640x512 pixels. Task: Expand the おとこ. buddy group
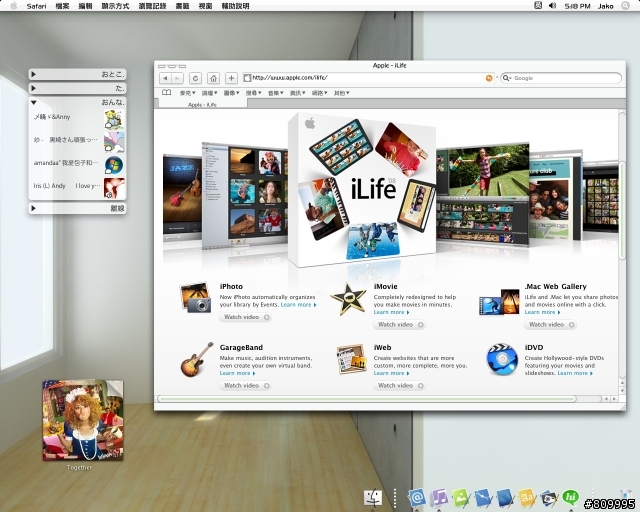pos(33,74)
